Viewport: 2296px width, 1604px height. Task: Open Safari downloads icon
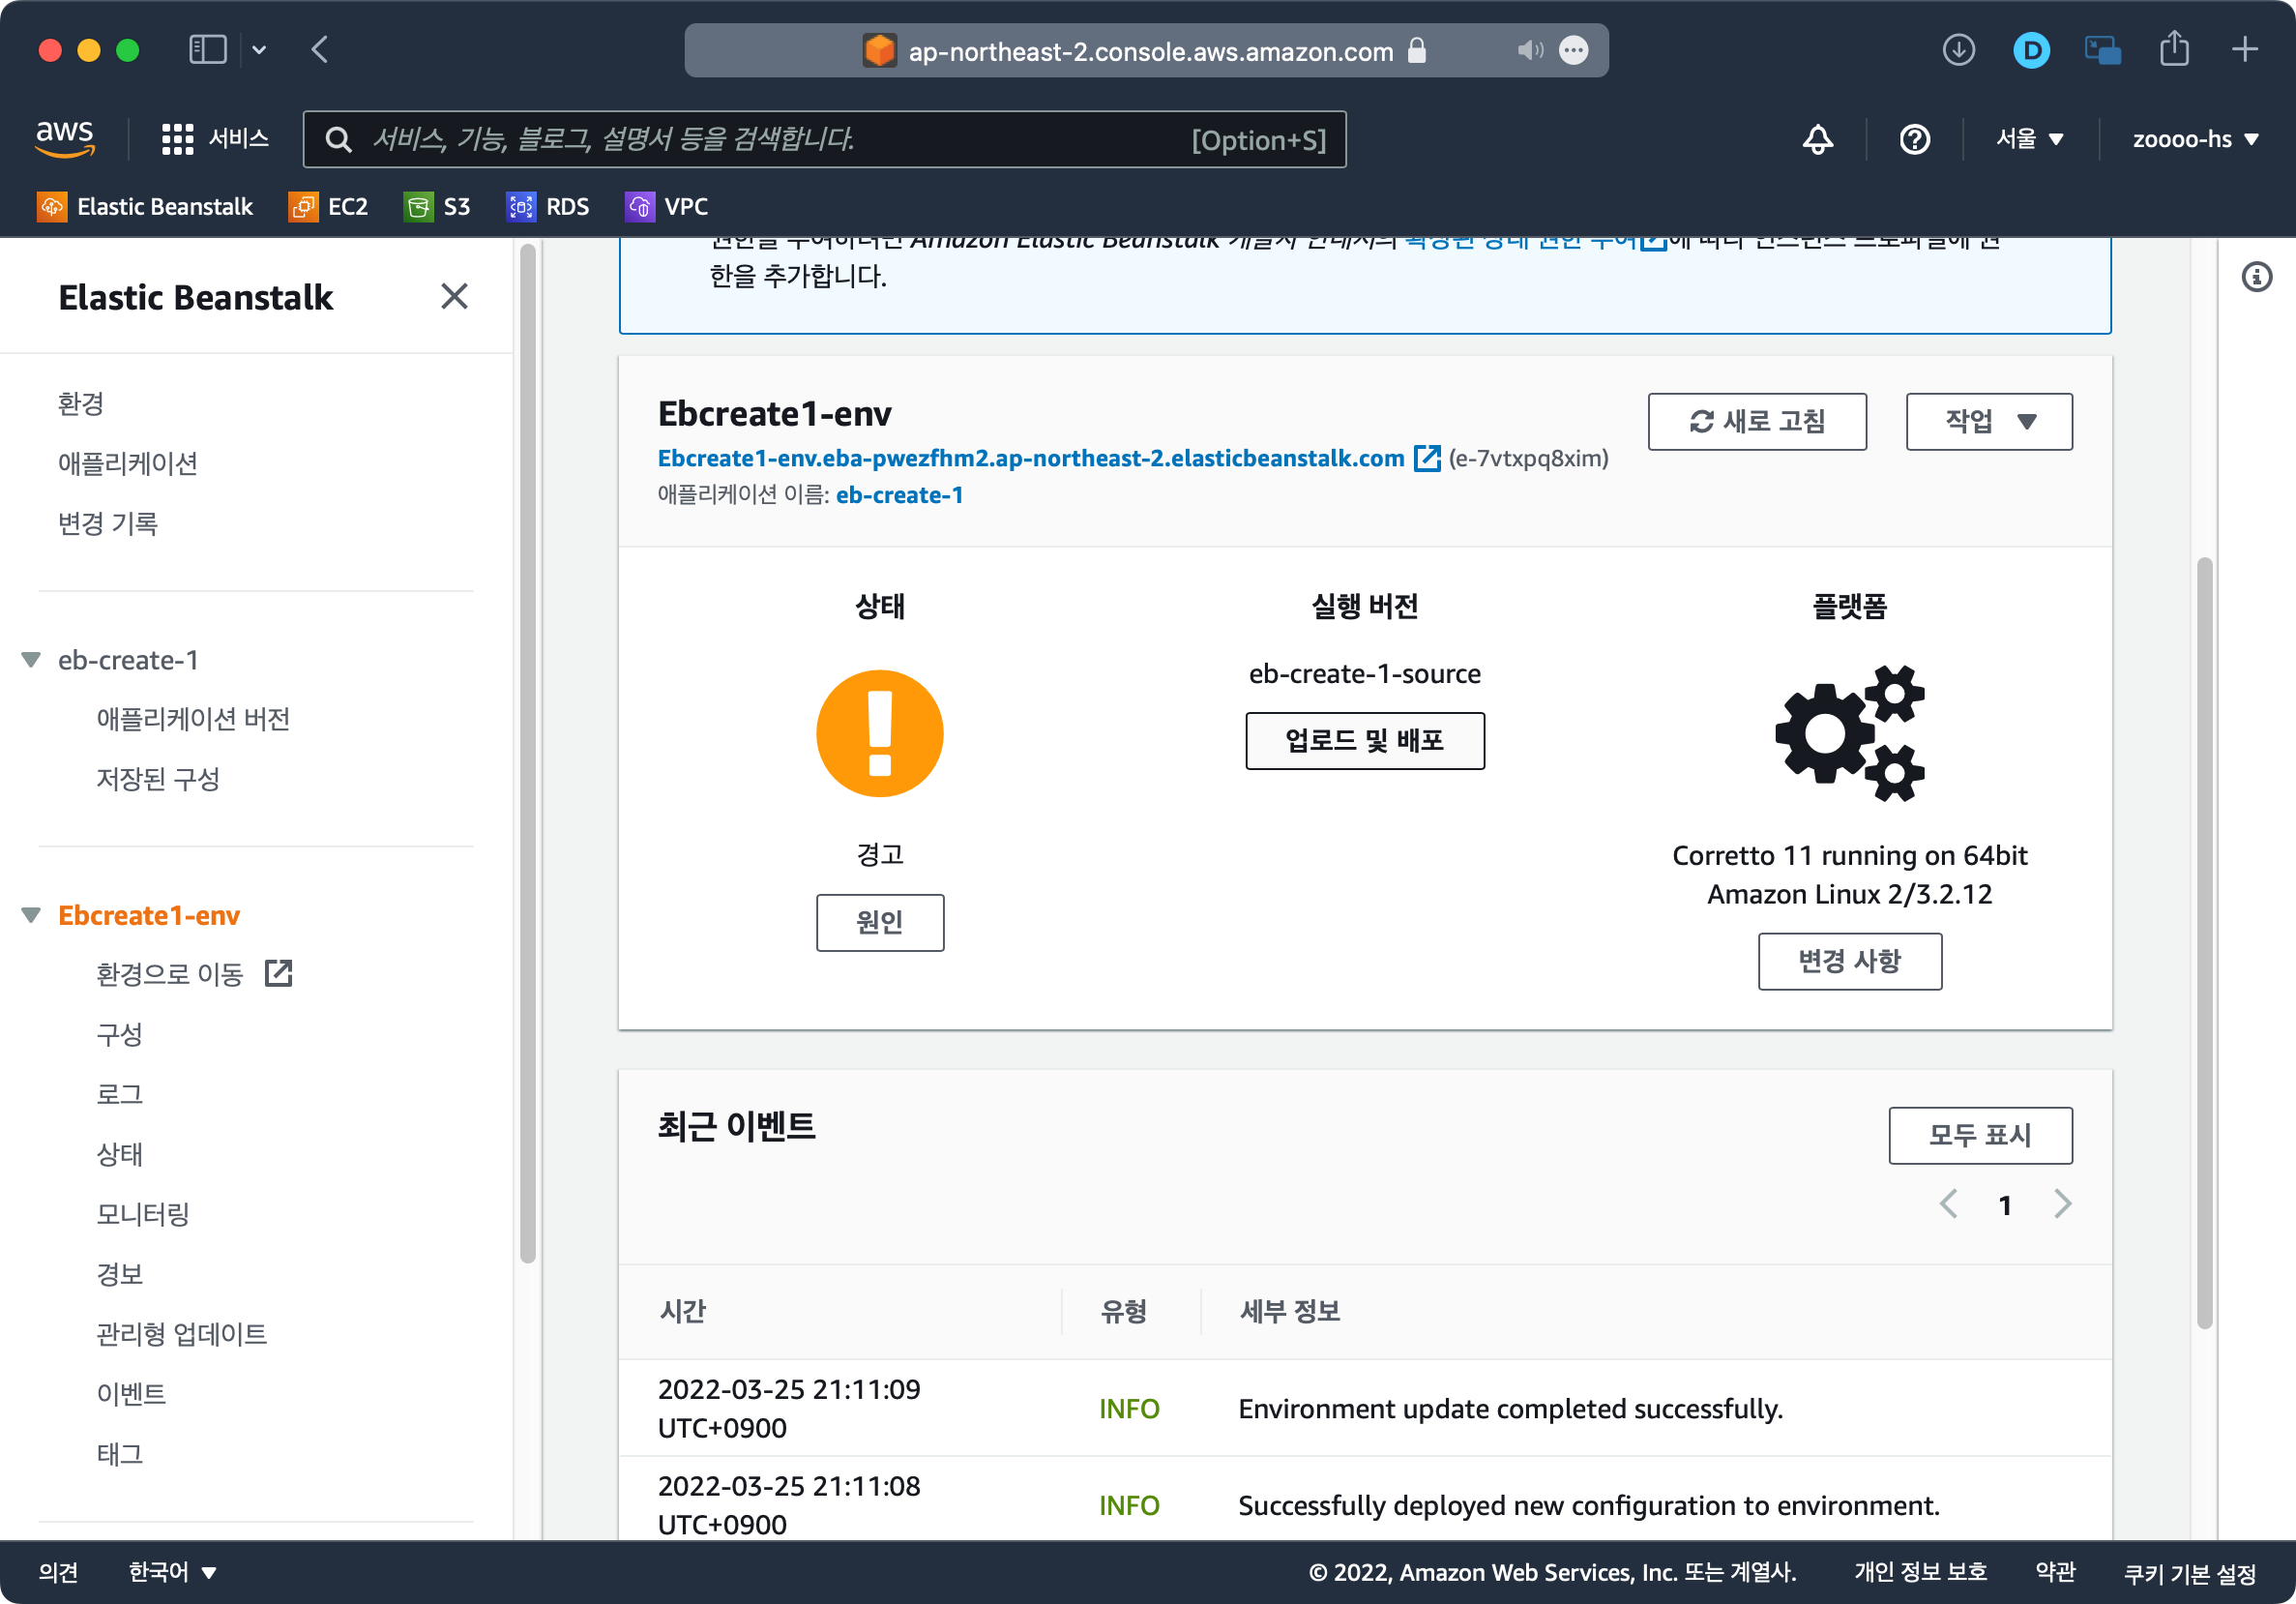(x=1958, y=49)
